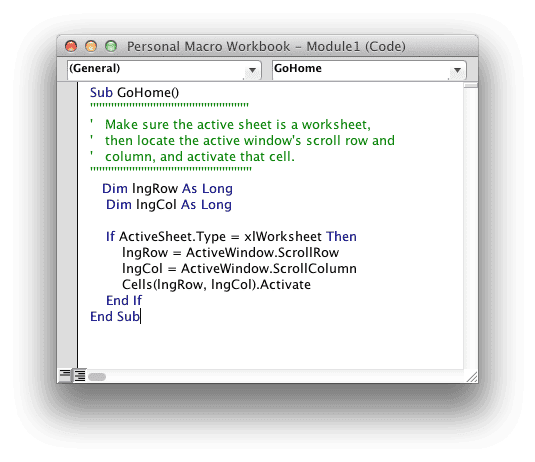Click comment 'then locate the active window's scroll row and'
Viewport: 535px width, 462px height.
(249, 141)
